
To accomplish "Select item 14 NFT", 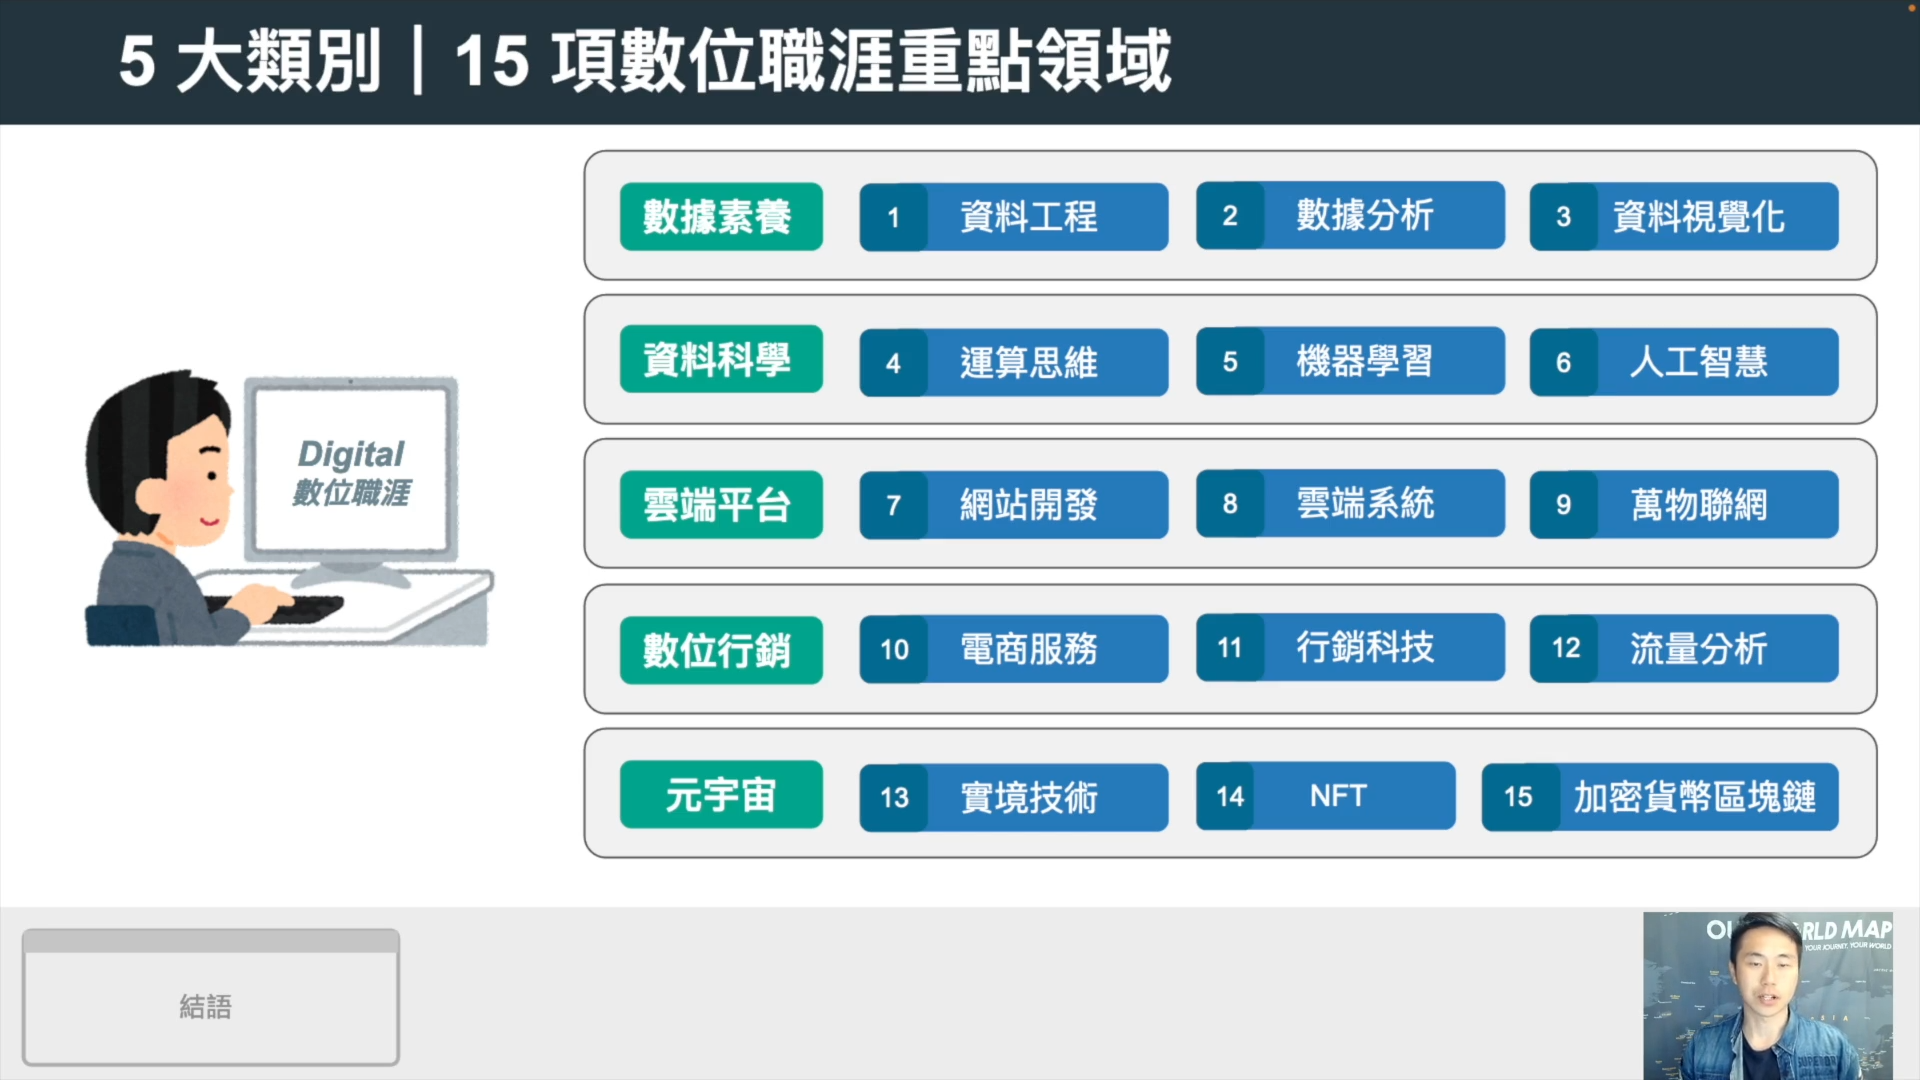I will pos(1326,796).
